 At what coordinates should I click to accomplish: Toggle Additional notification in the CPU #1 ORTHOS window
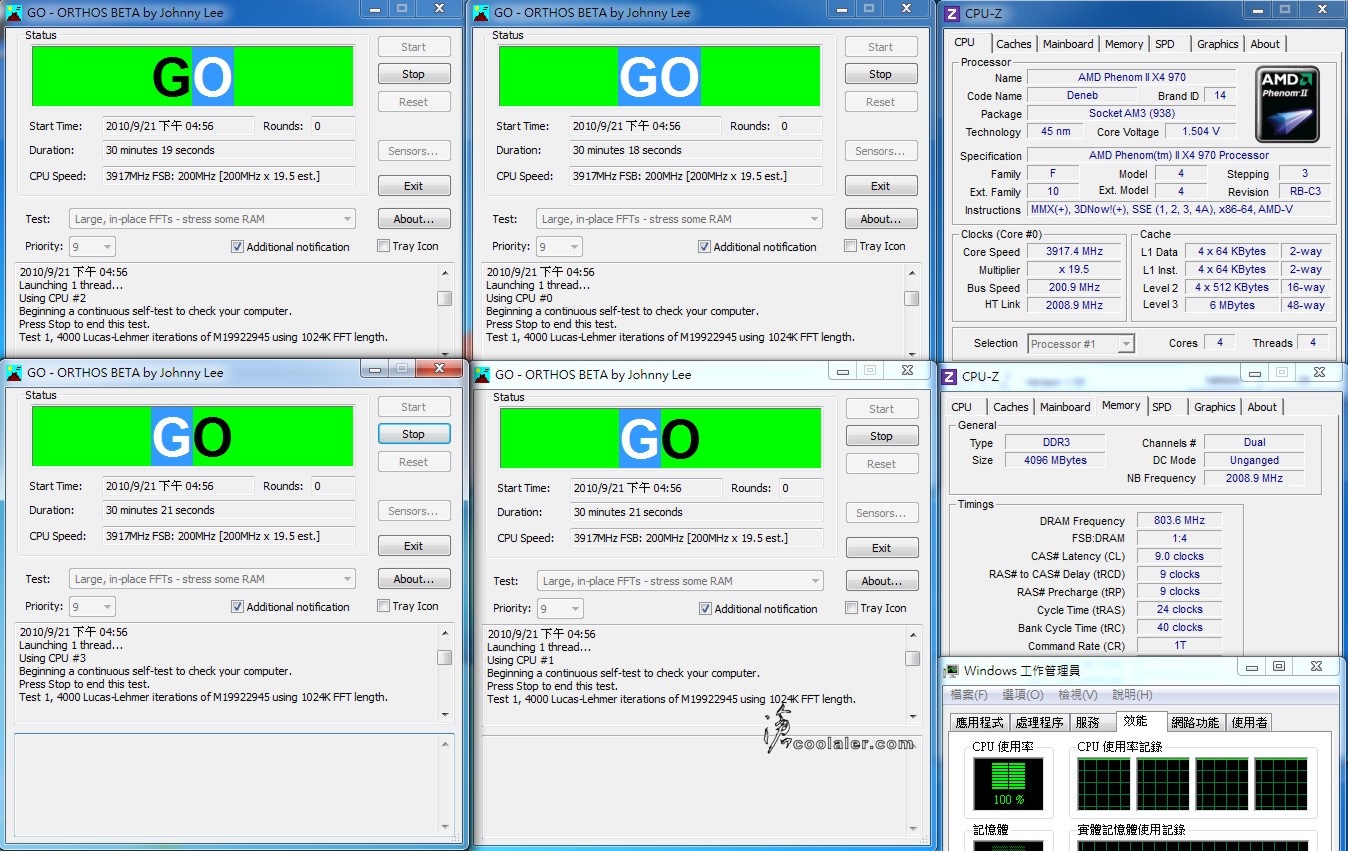point(705,609)
